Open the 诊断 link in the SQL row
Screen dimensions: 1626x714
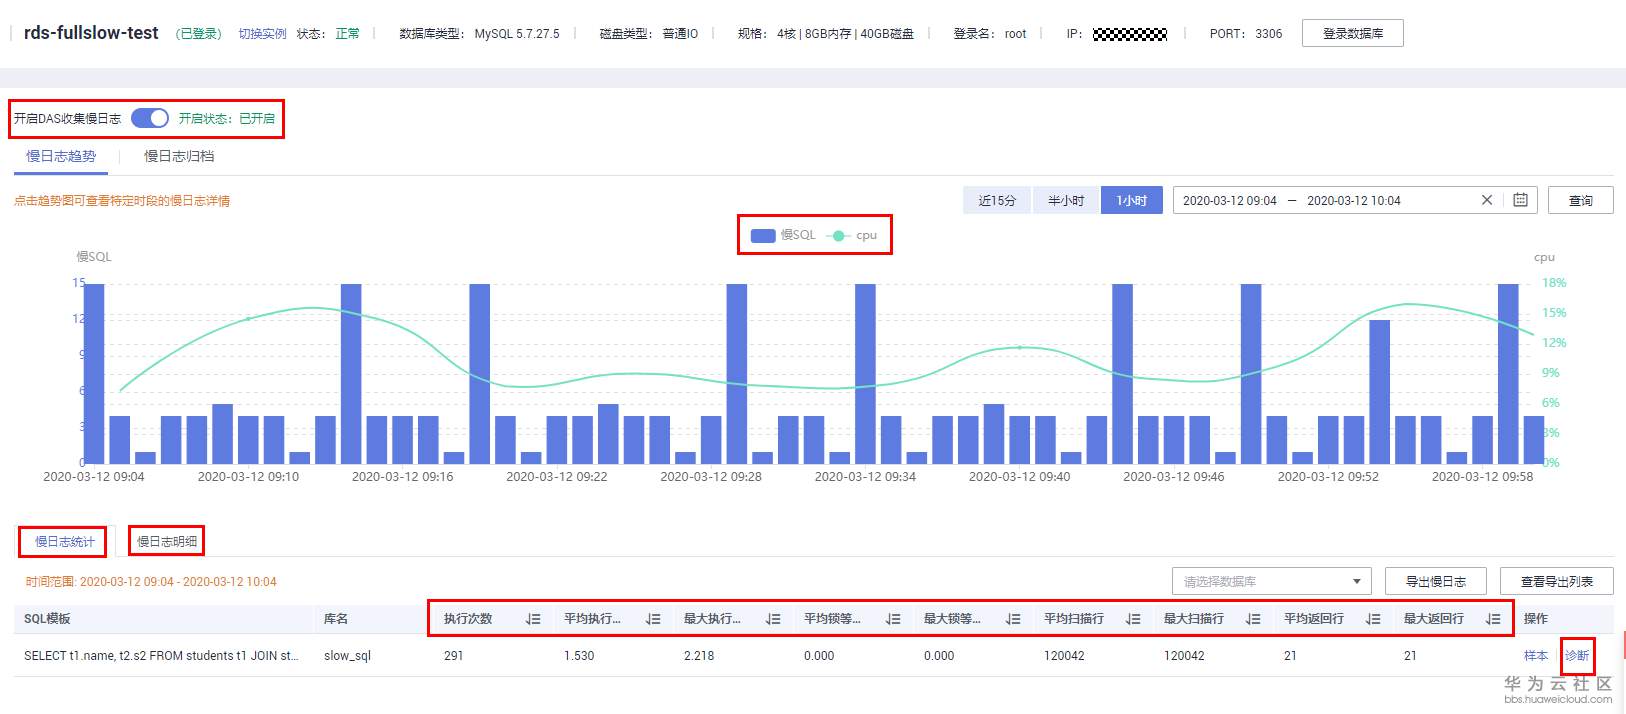(1577, 656)
